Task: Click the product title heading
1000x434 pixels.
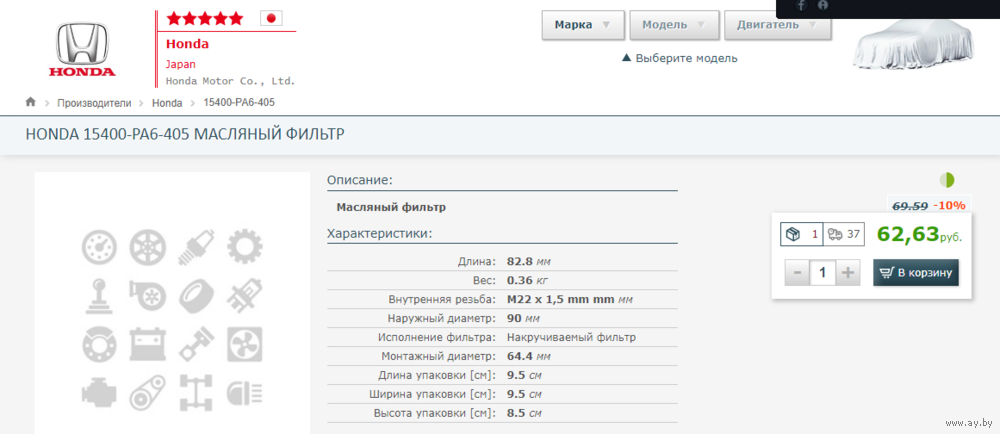Action: [185, 134]
